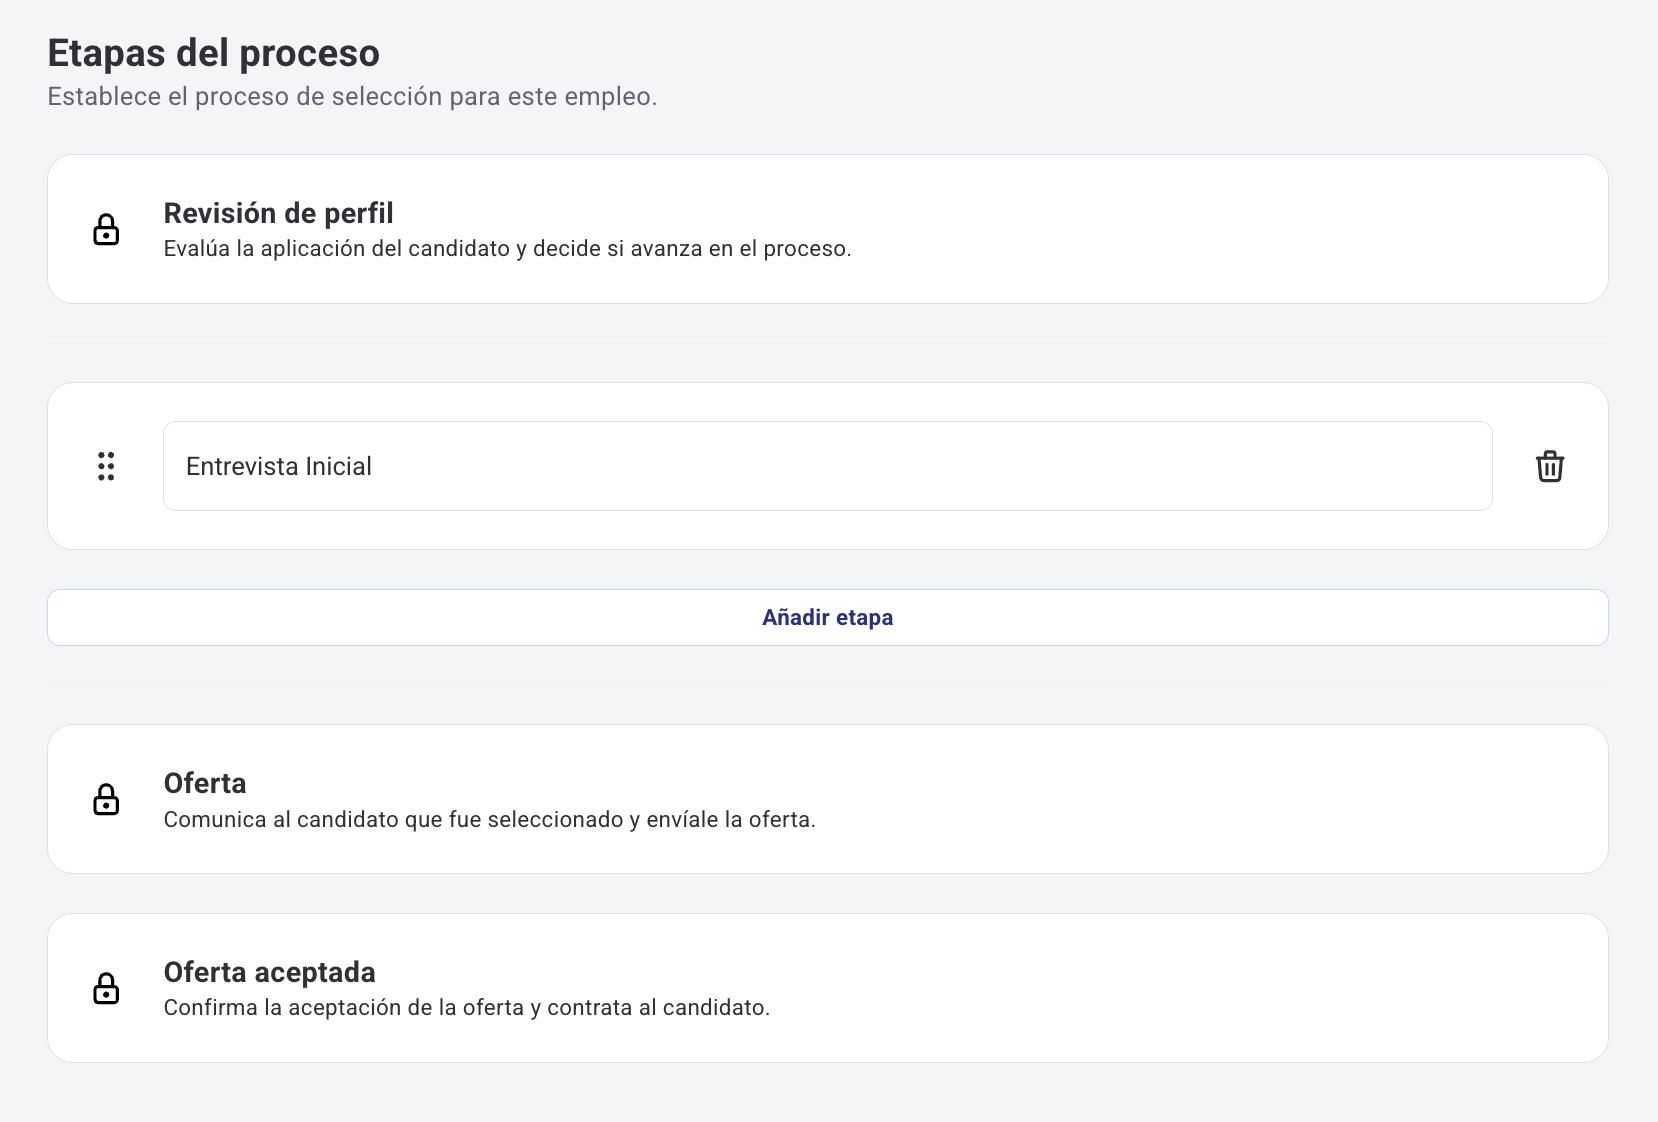Click the lock icon on the Oferta stage
The image size is (1658, 1122).
tap(106, 799)
